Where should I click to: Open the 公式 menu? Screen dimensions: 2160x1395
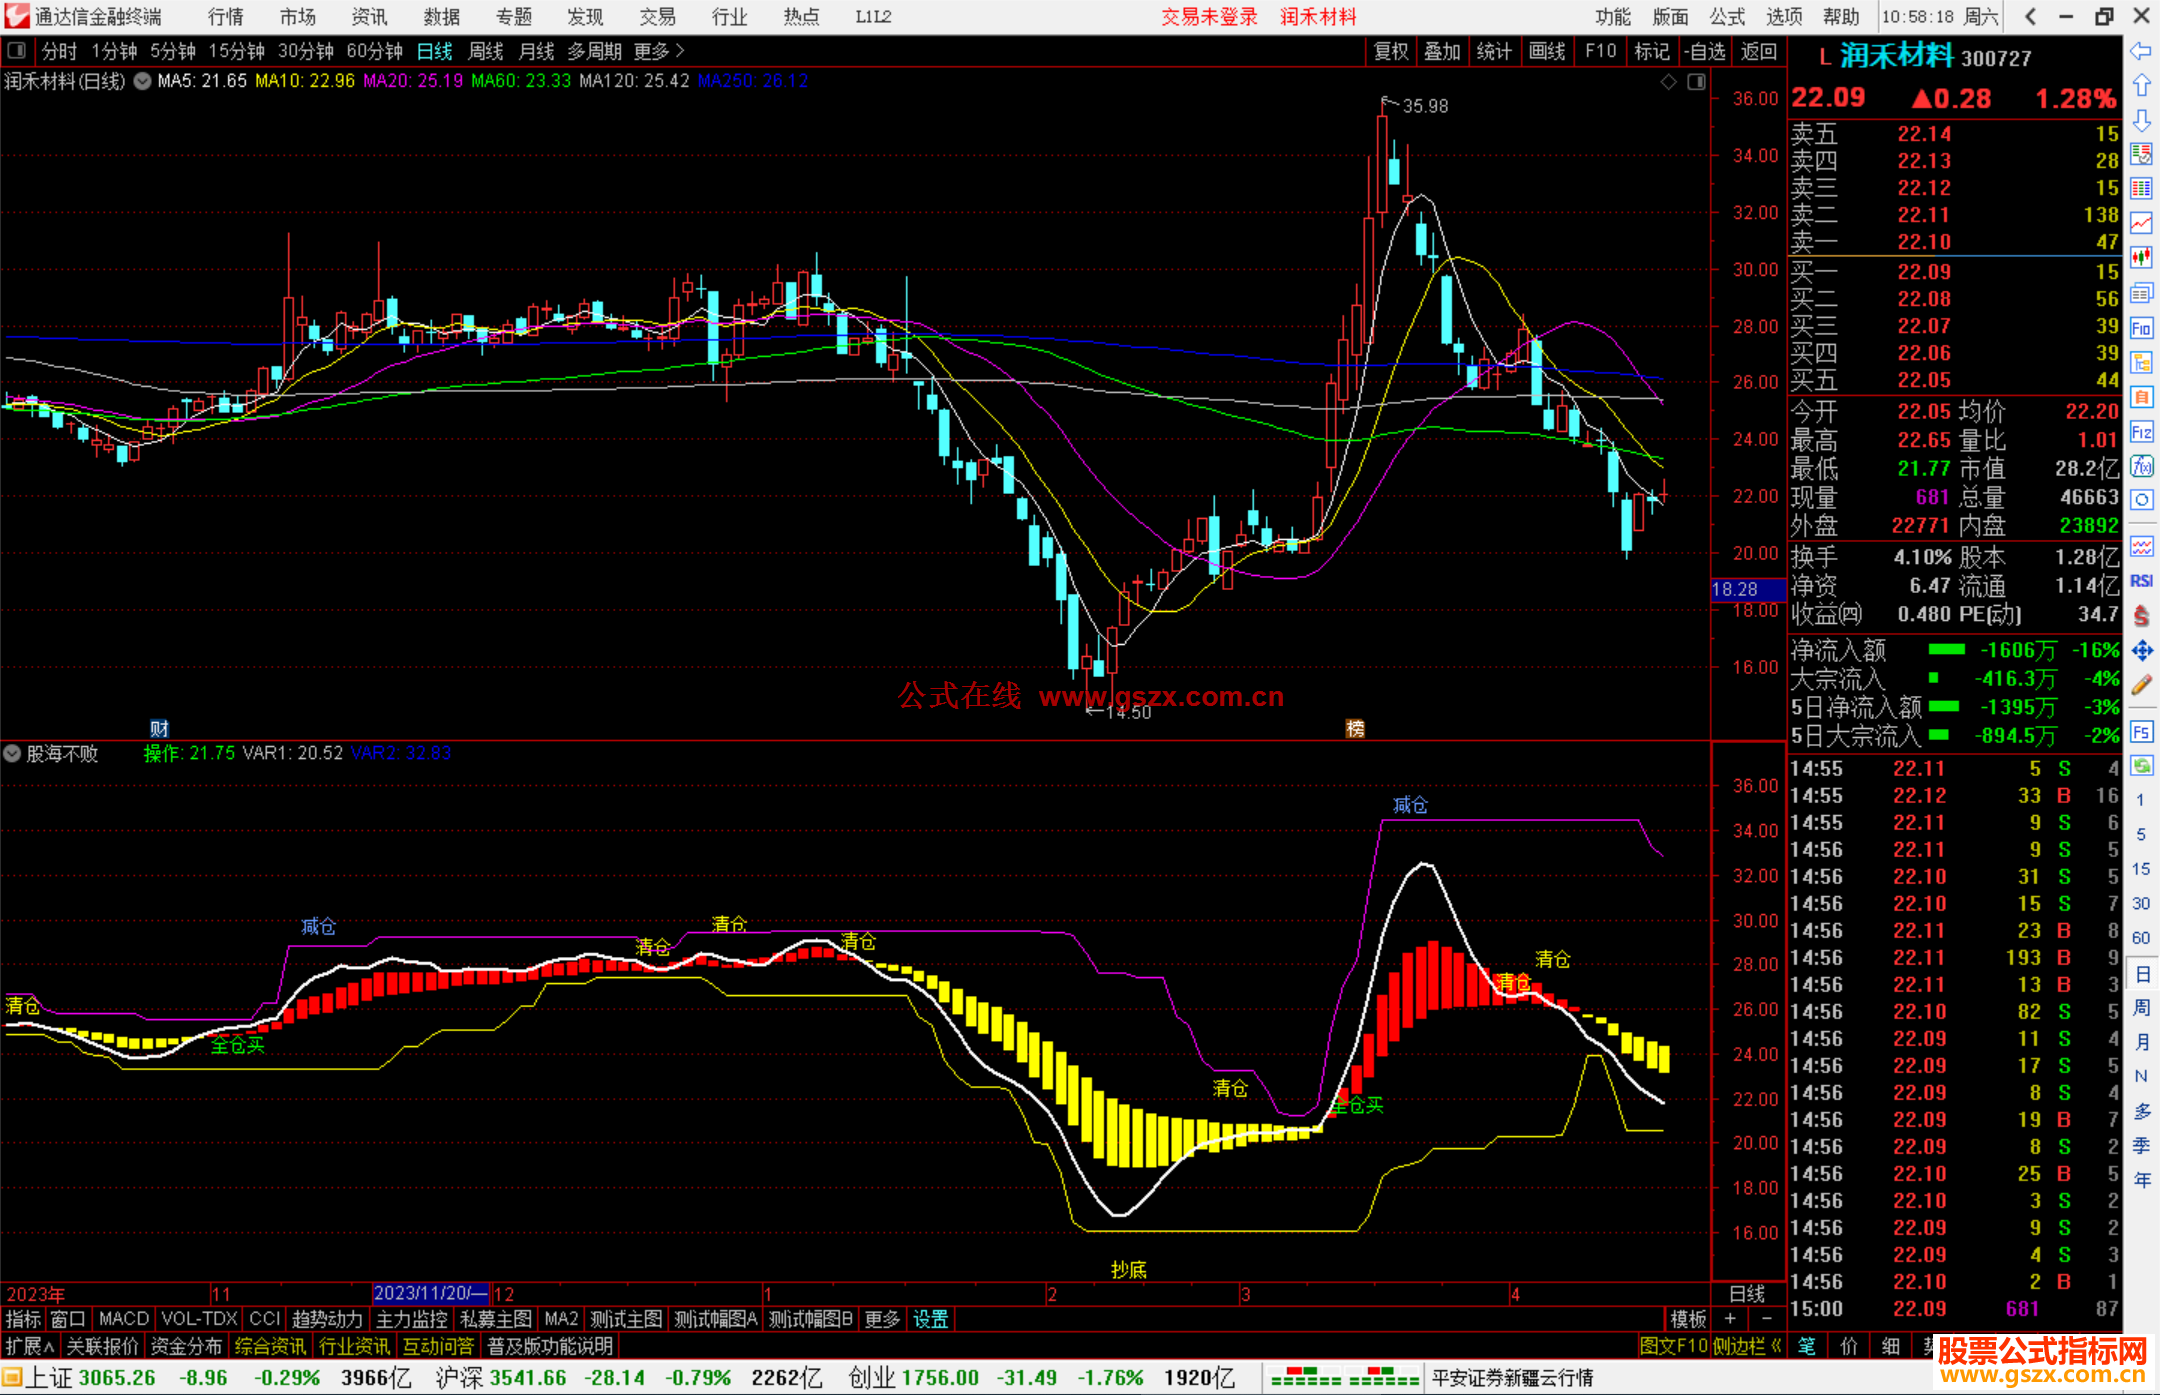pyautogui.click(x=1726, y=16)
